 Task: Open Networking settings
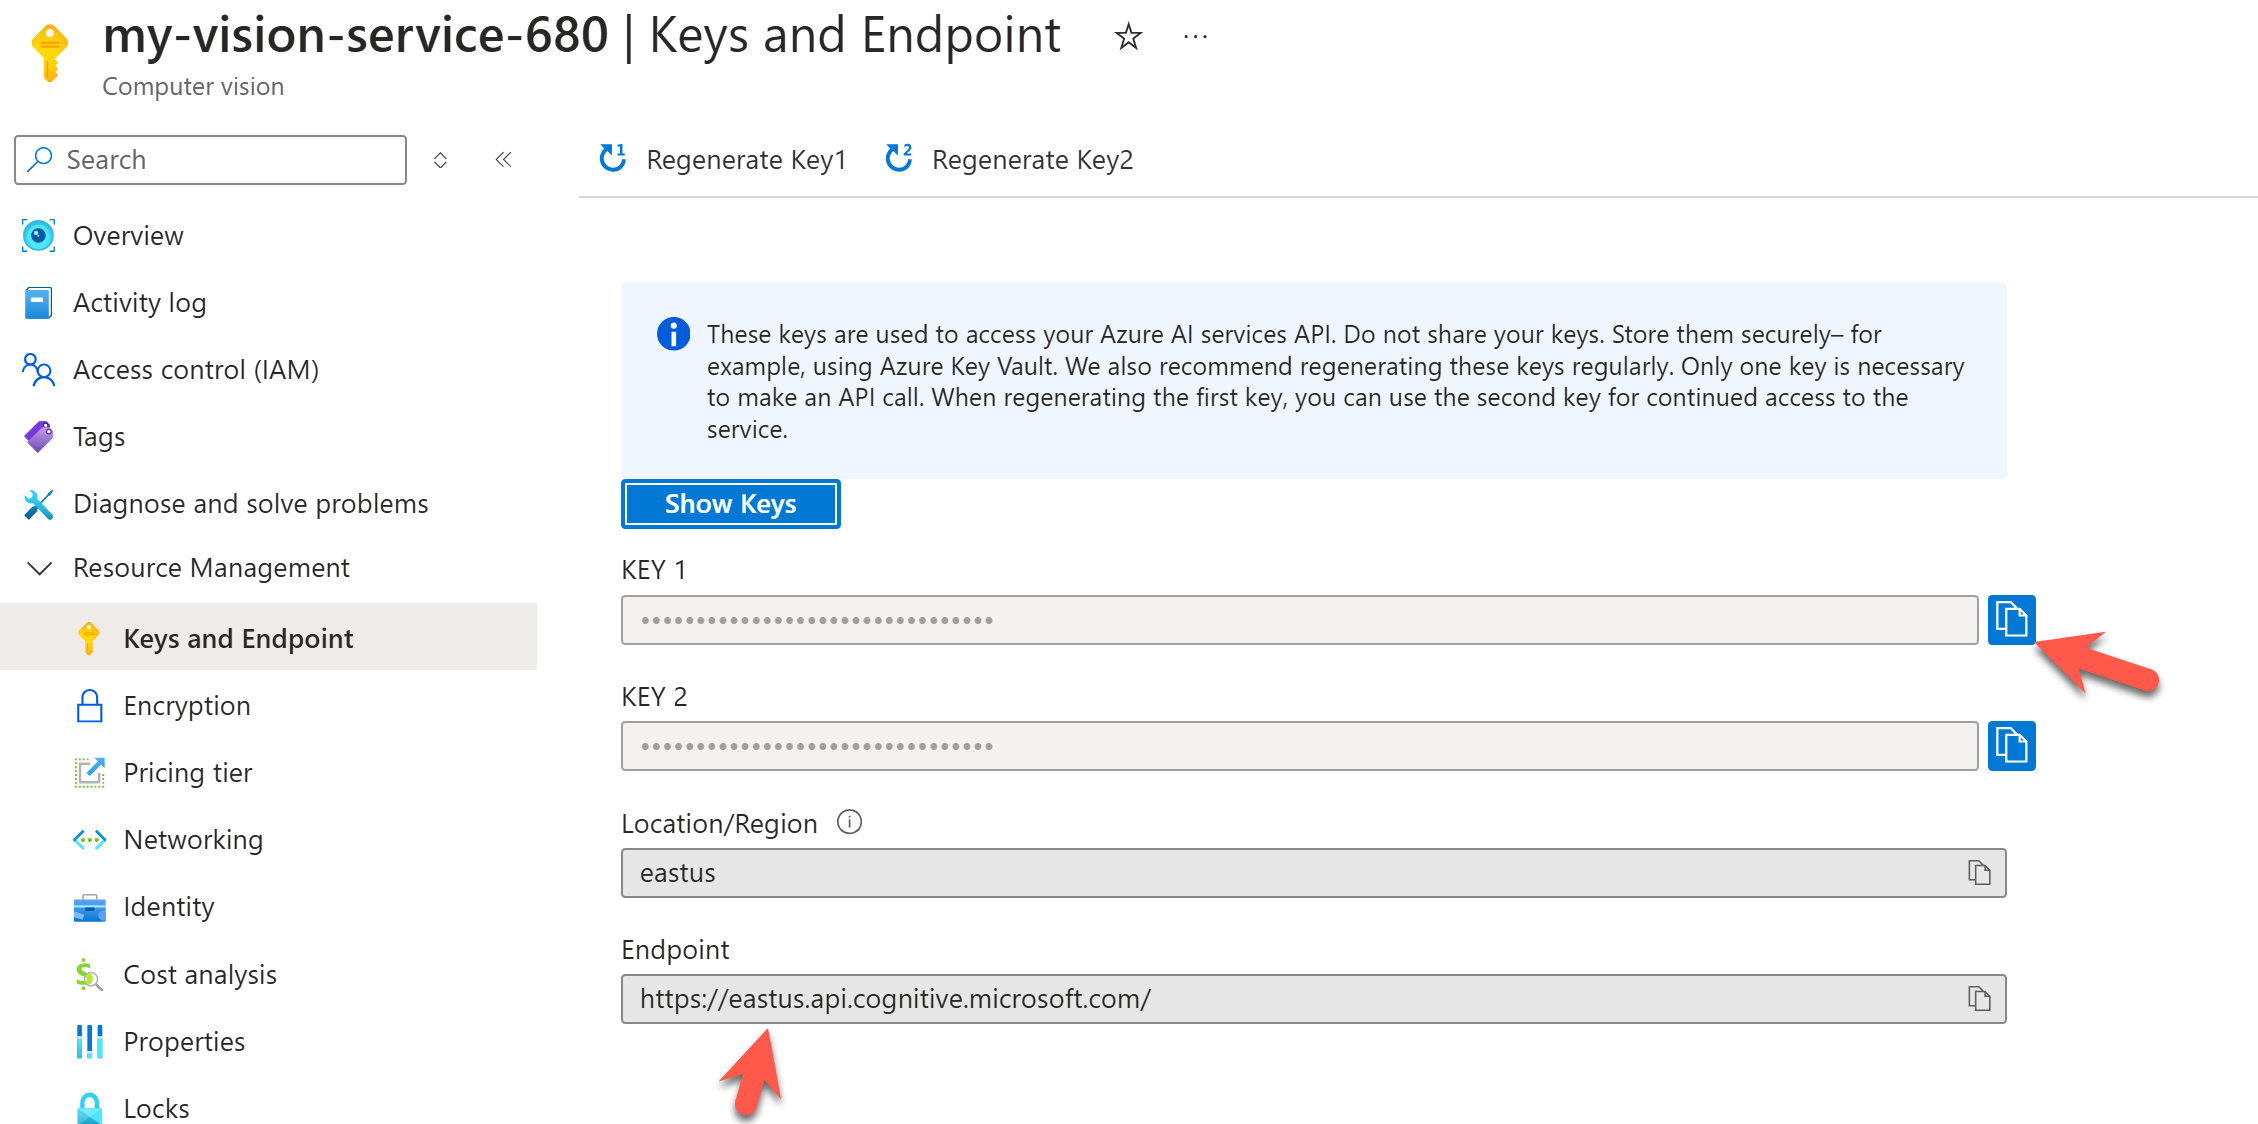[193, 840]
